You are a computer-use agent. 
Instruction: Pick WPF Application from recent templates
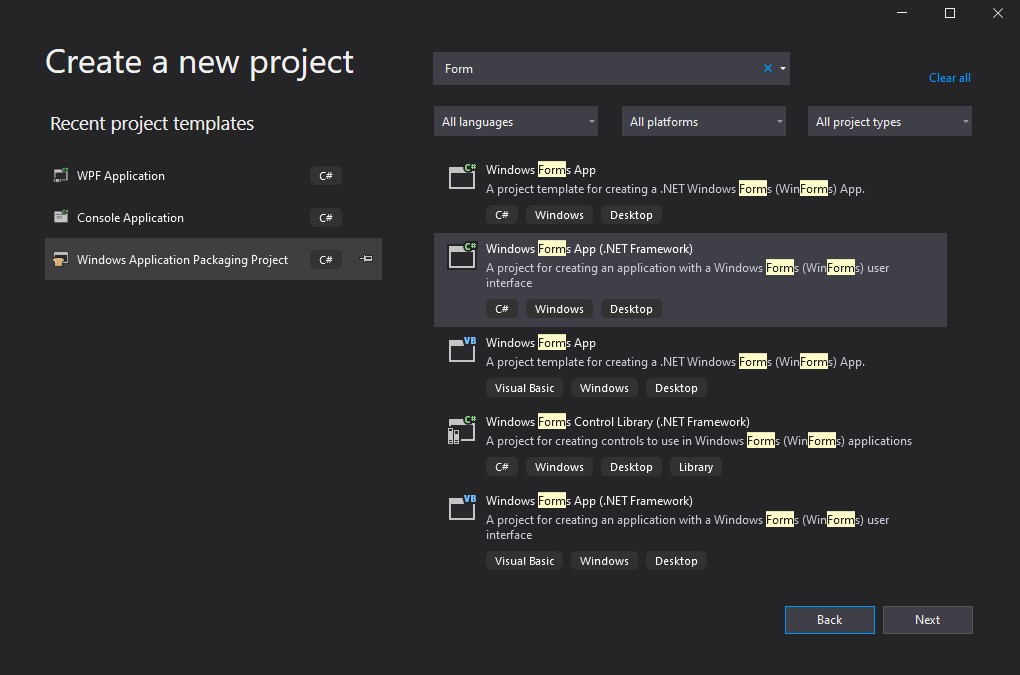tap(121, 176)
